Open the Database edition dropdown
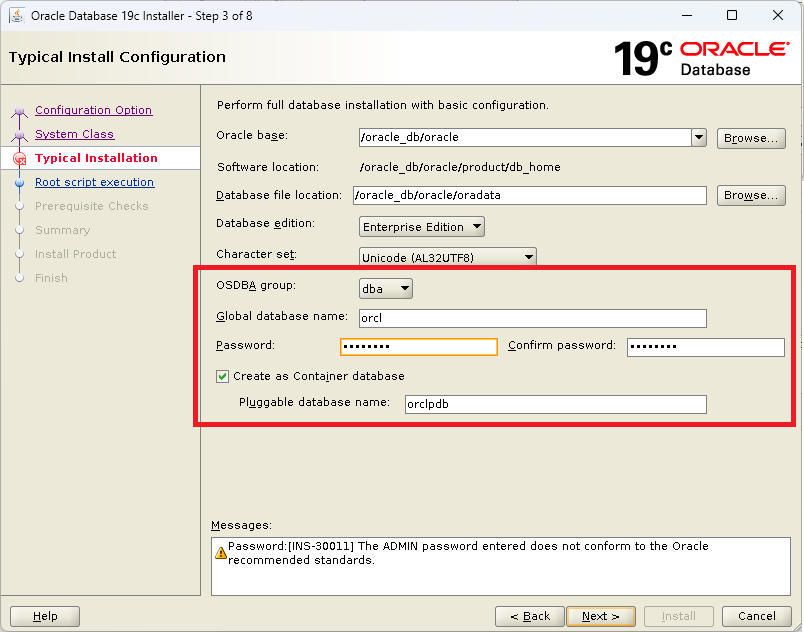Viewport: 804px width, 632px height. point(421,227)
